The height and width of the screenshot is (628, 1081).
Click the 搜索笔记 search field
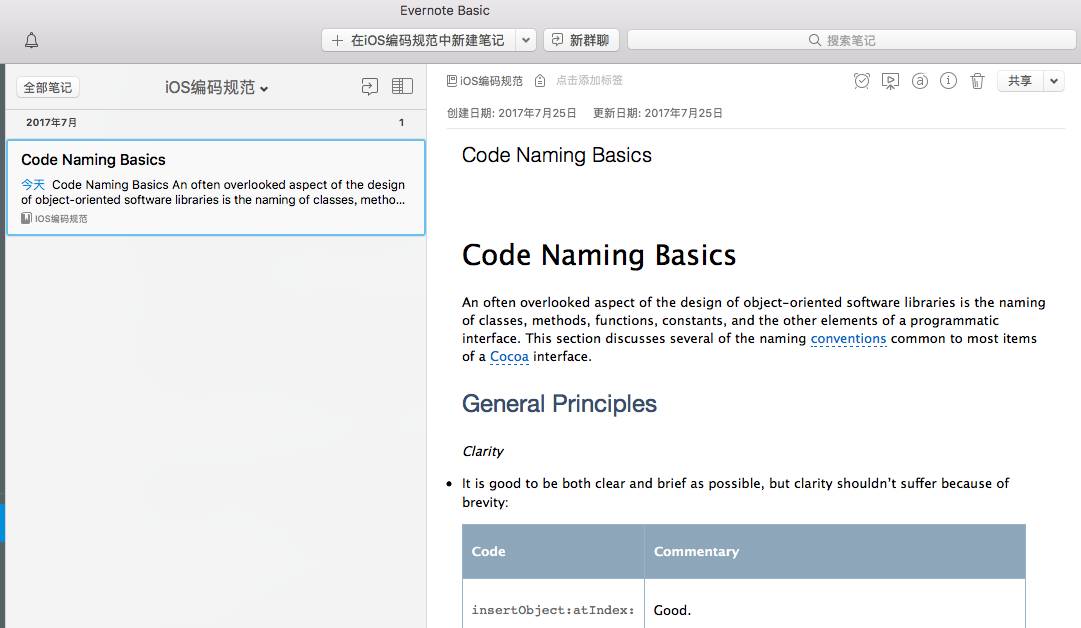[850, 40]
